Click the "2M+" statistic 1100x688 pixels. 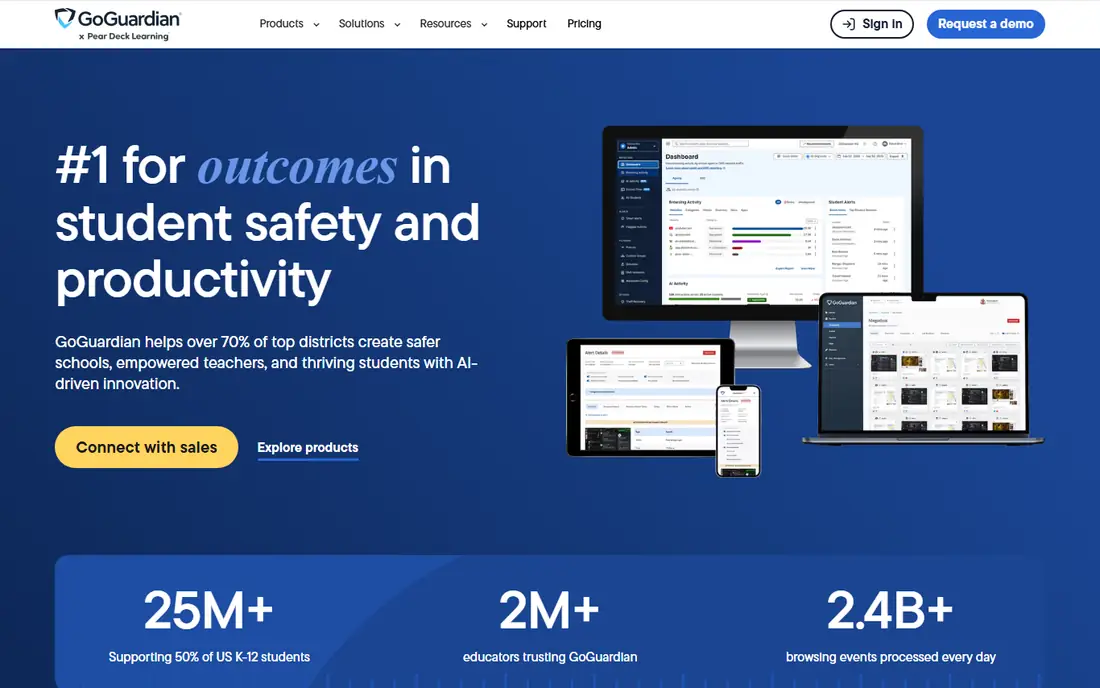coord(549,610)
